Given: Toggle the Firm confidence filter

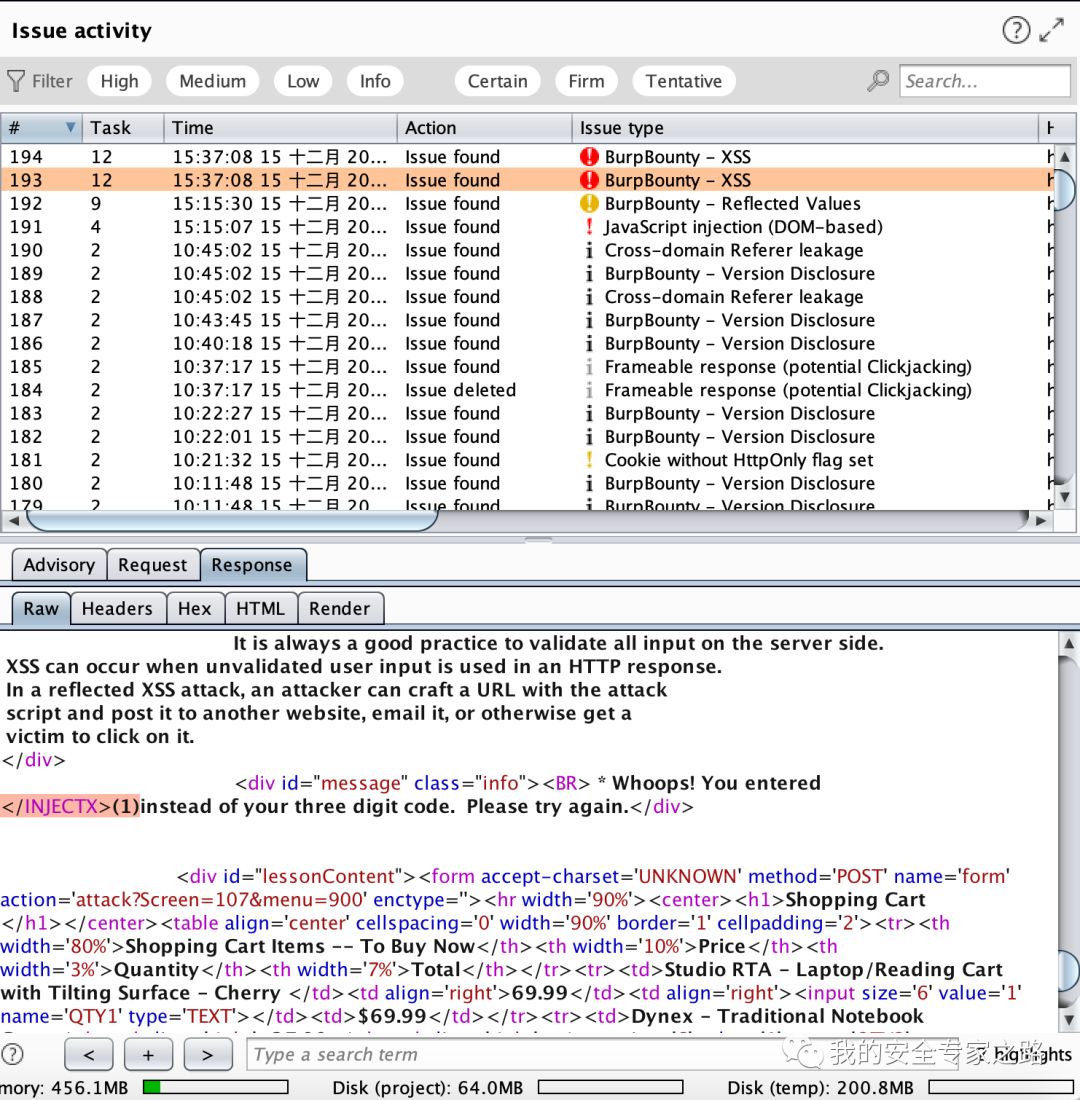Looking at the screenshot, I should tap(586, 81).
